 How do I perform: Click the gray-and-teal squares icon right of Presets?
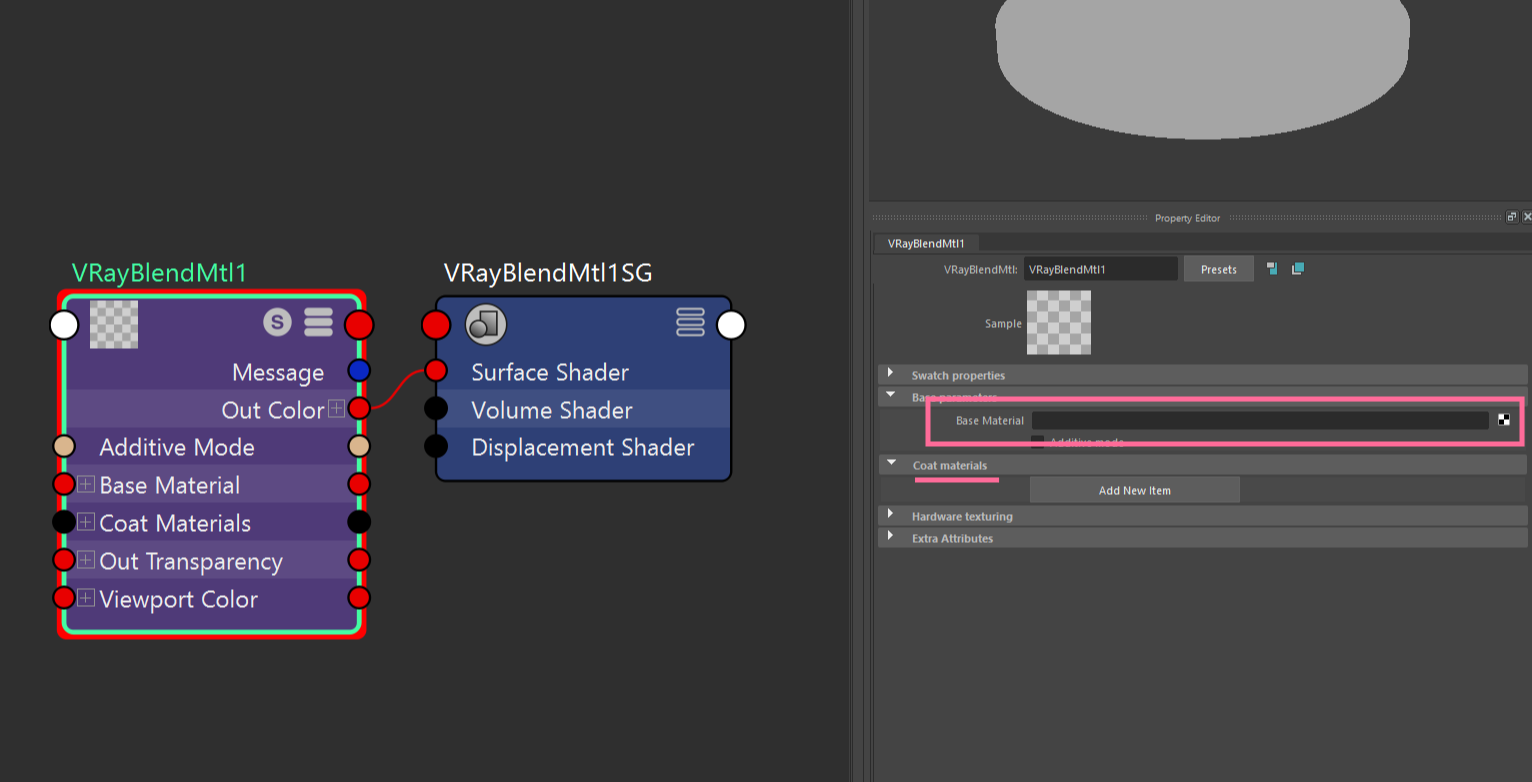pyautogui.click(x=1272, y=269)
